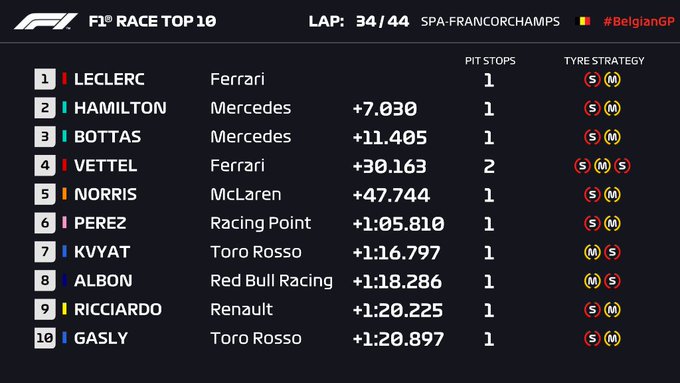The height and width of the screenshot is (383, 680).
Task: Click Kvyat's medium tyre icon
Action: pos(592,252)
